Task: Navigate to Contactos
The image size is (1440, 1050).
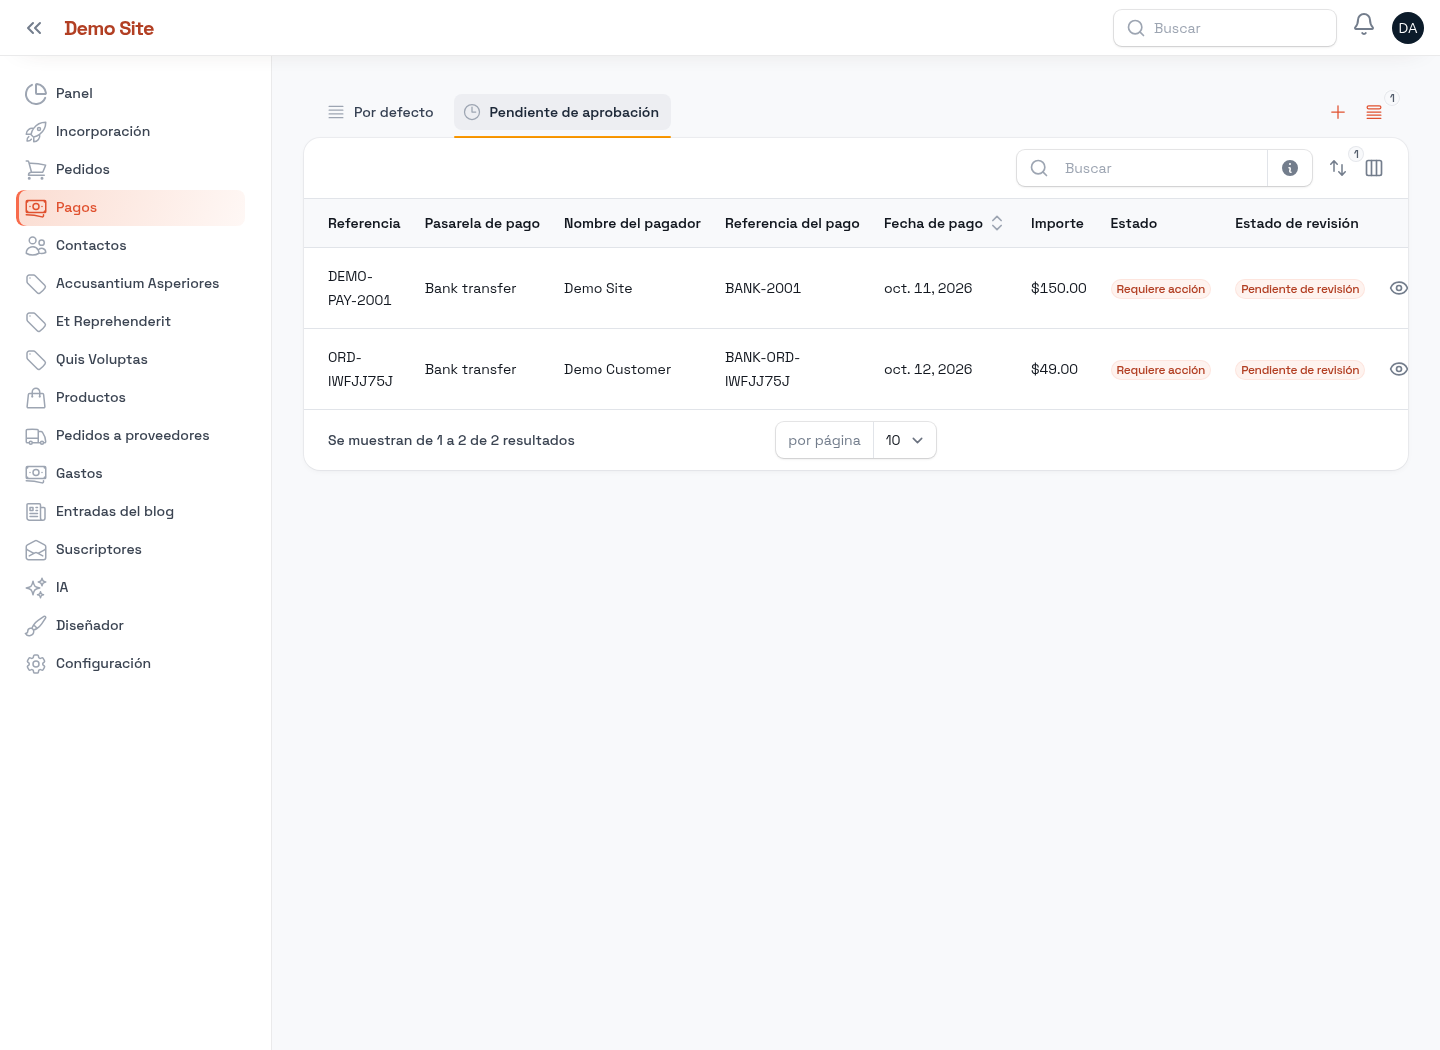Action: click(131, 245)
